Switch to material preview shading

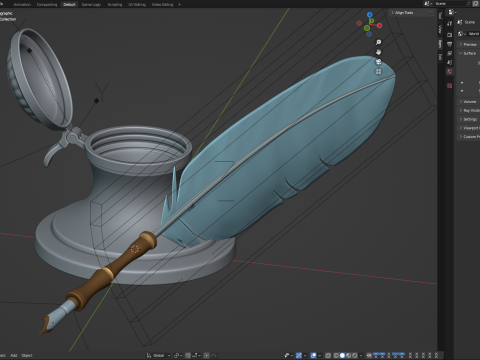(349, 355)
